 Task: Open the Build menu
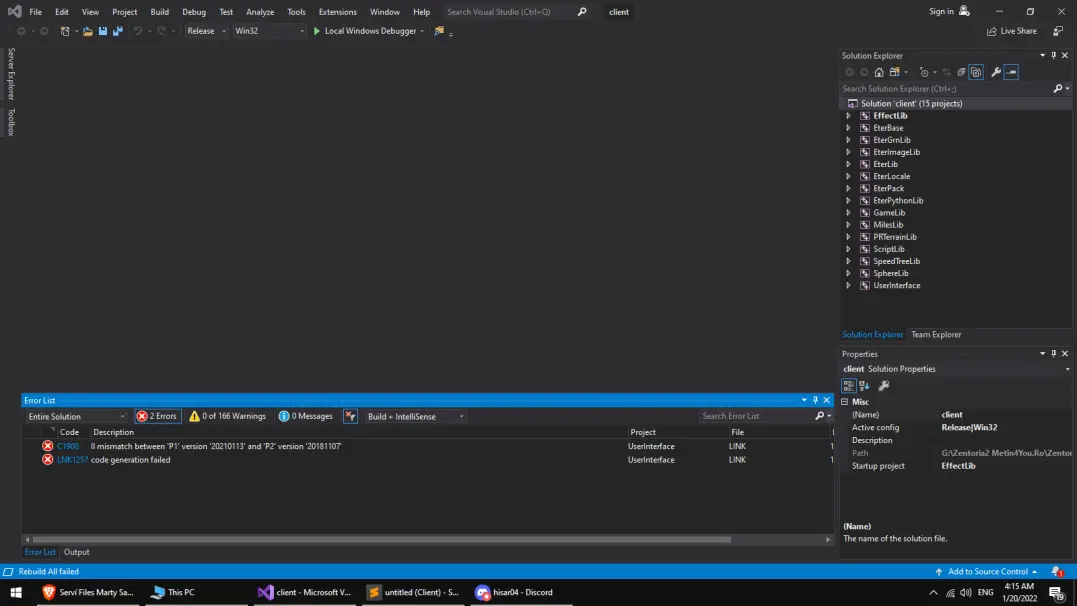pos(160,12)
